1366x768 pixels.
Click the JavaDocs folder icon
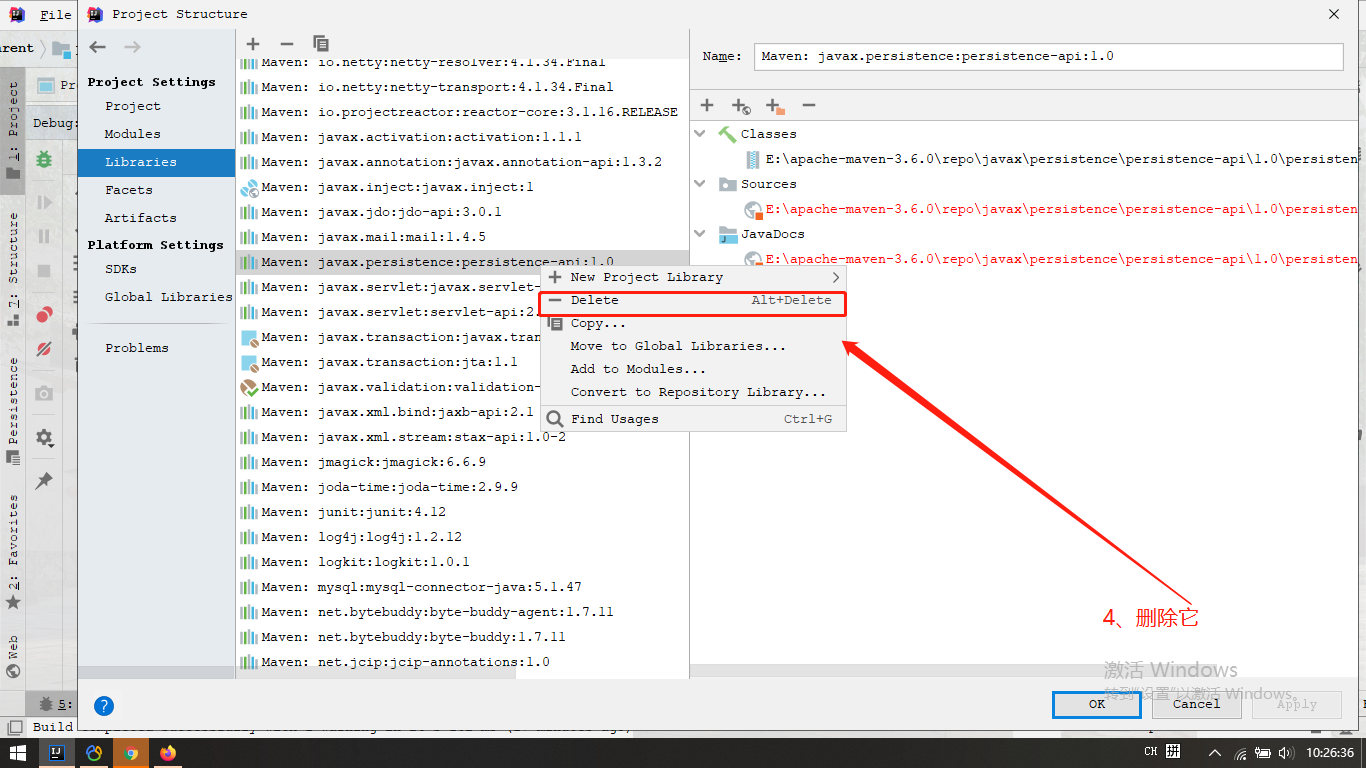(x=727, y=234)
